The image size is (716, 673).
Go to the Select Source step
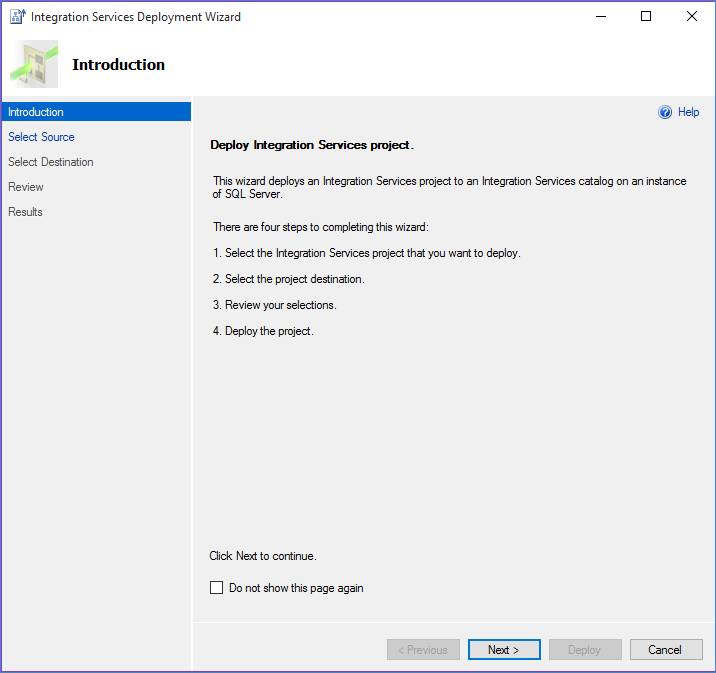(41, 137)
